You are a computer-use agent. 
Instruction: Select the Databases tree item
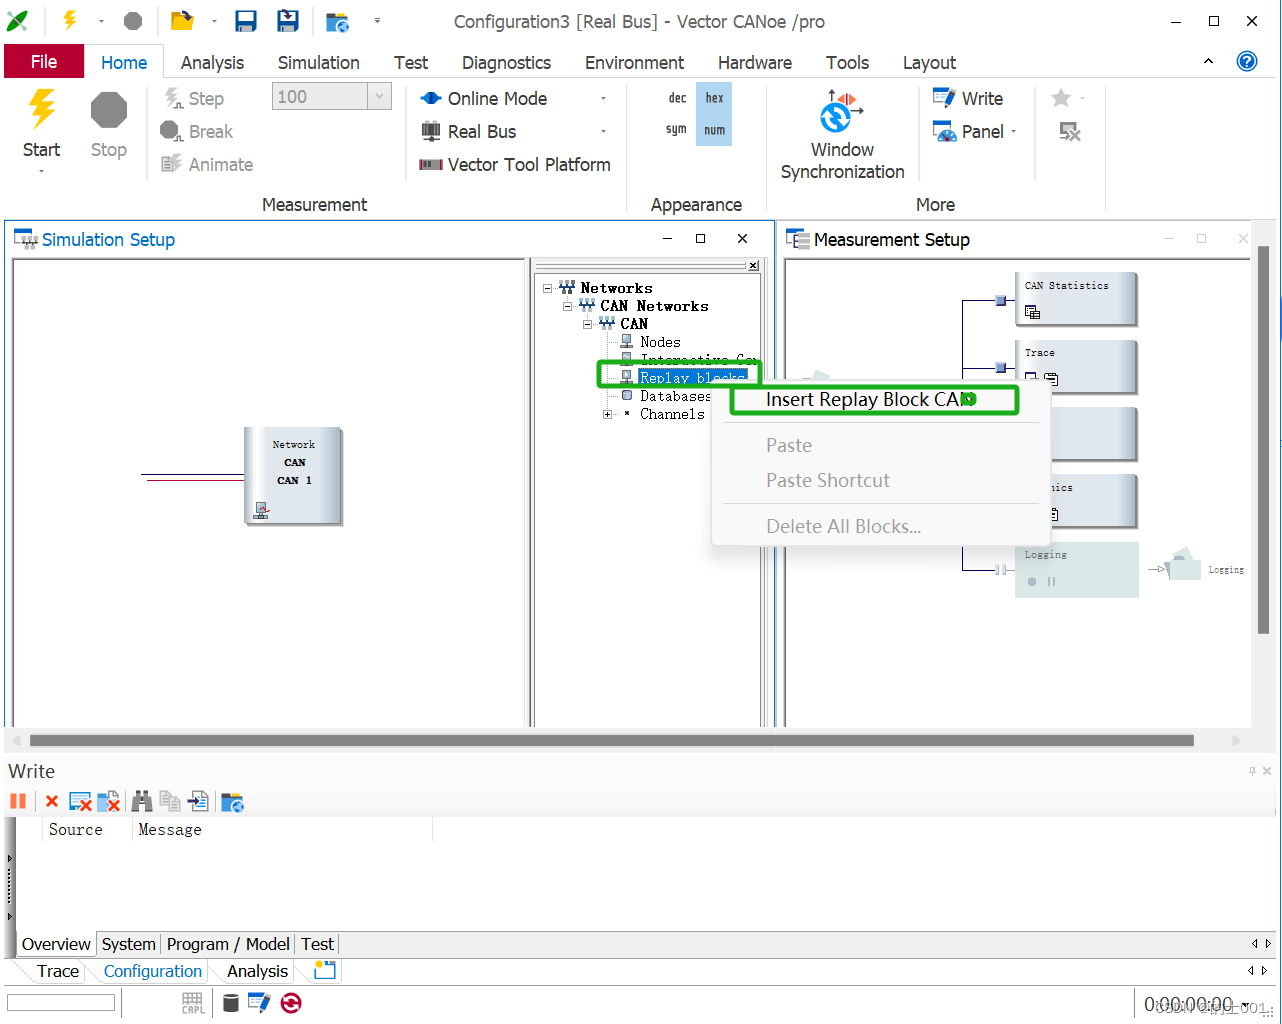pos(675,396)
